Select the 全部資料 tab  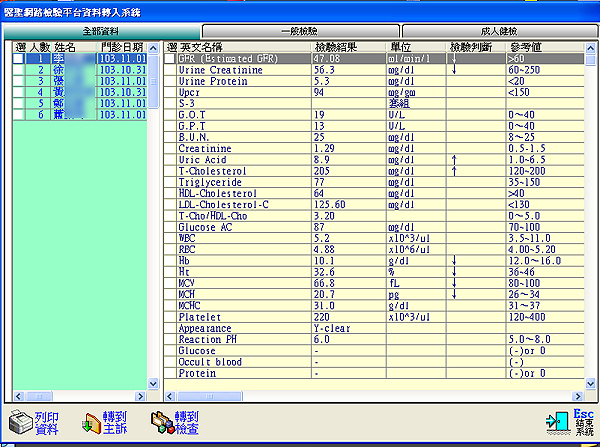pos(103,31)
